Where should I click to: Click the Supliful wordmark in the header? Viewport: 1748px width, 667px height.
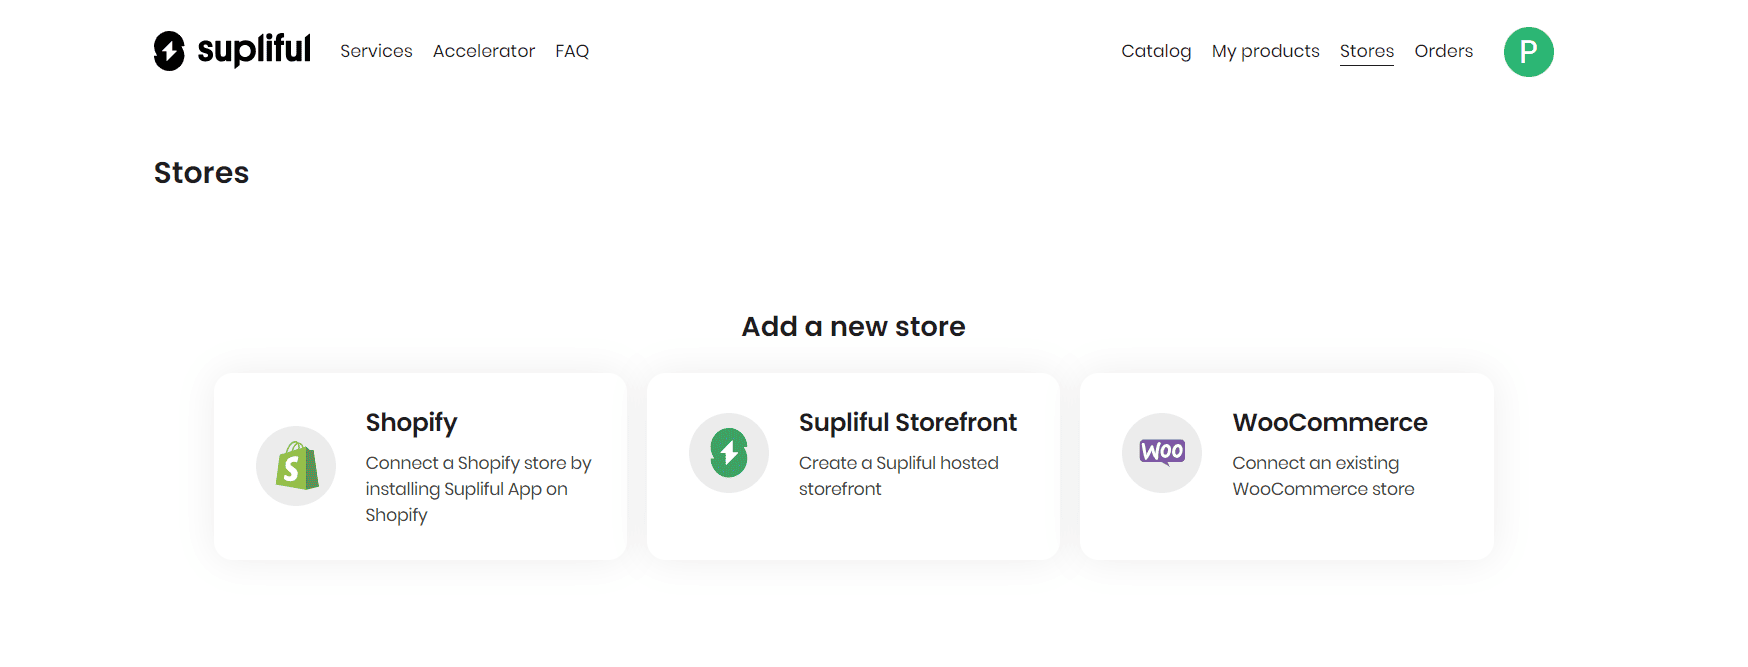click(x=253, y=49)
